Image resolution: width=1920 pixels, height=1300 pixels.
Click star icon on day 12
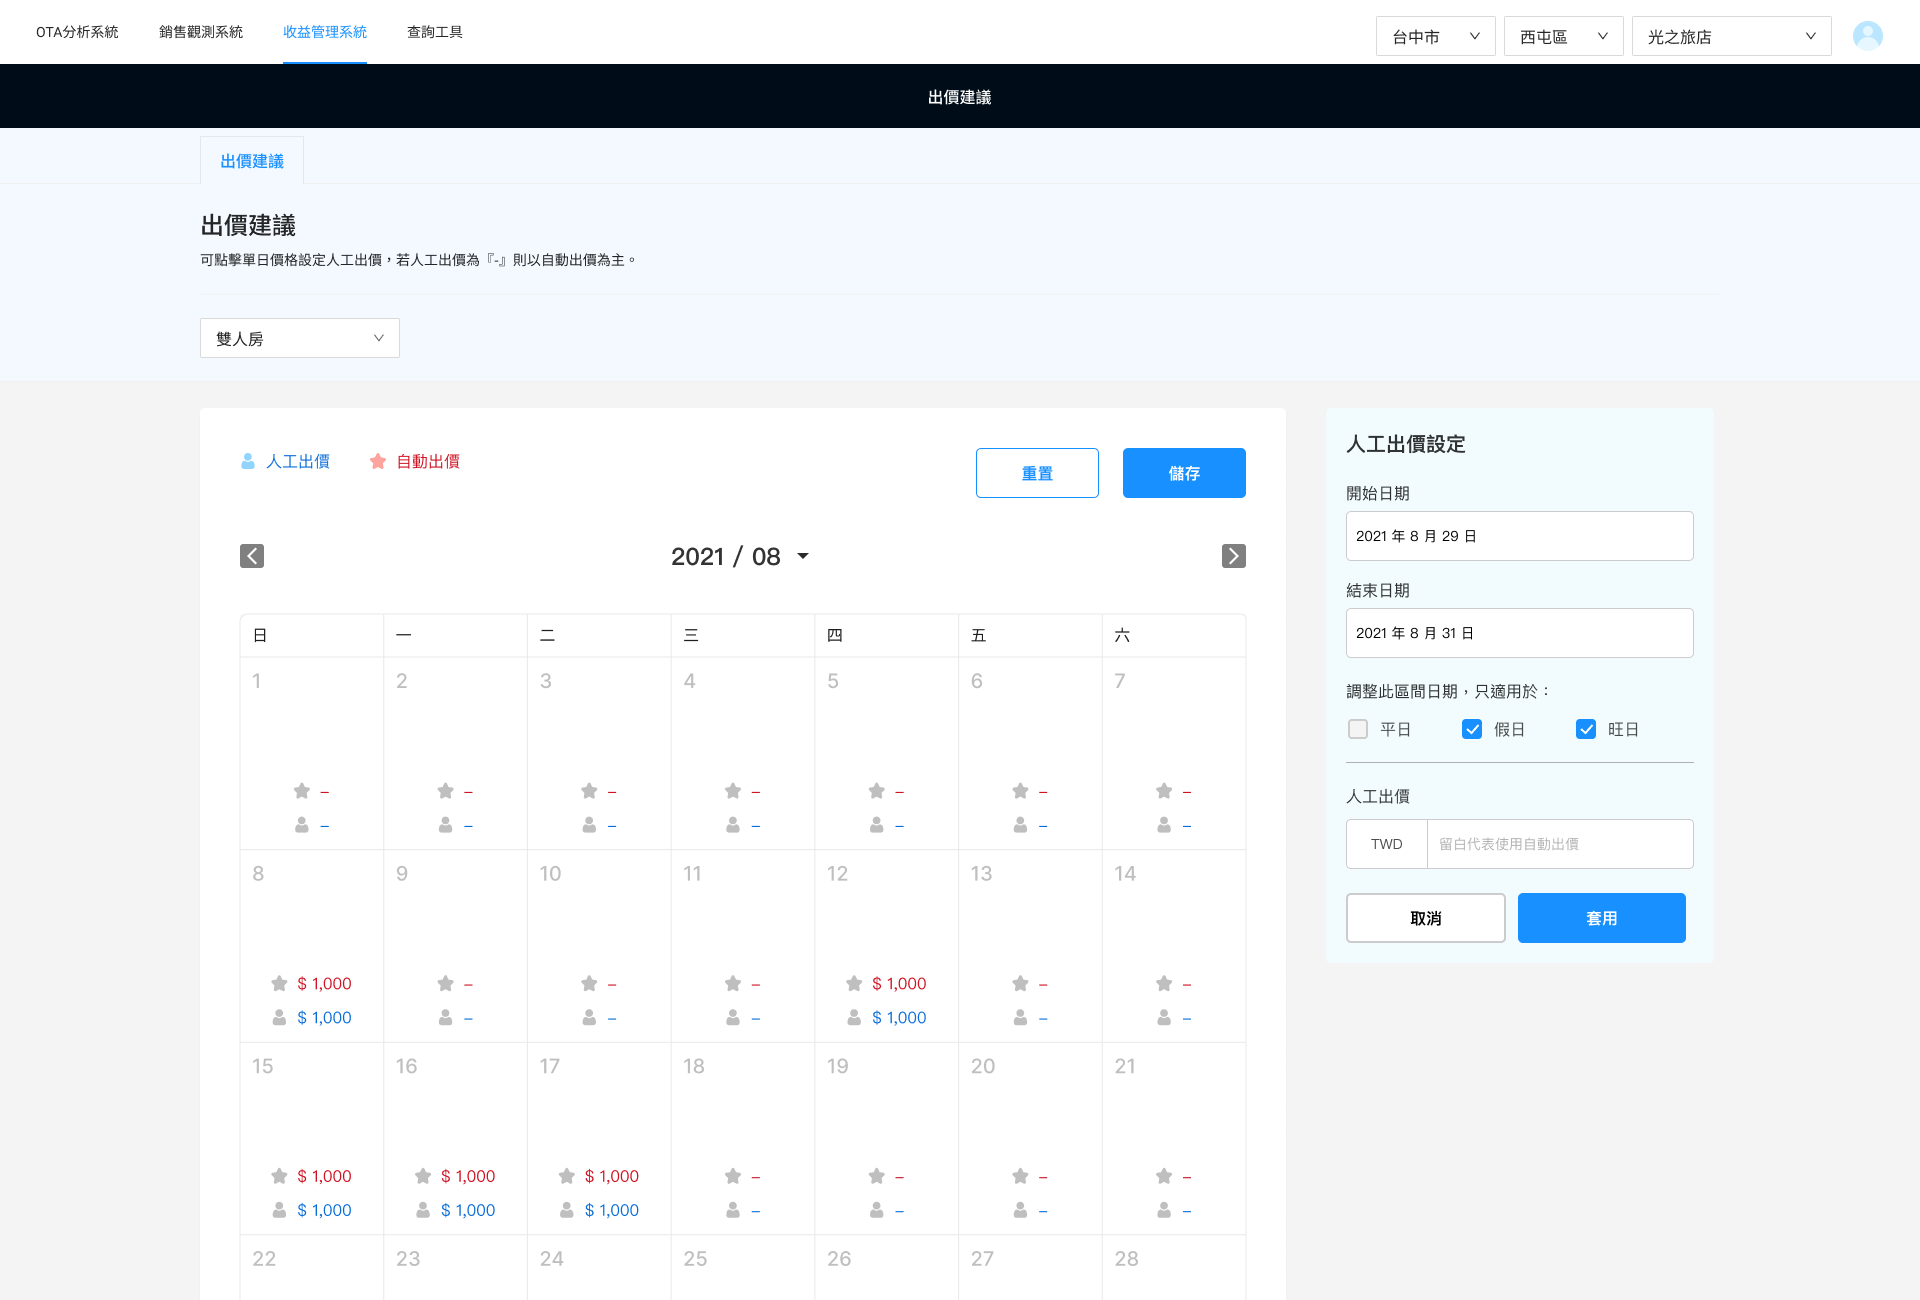(854, 983)
